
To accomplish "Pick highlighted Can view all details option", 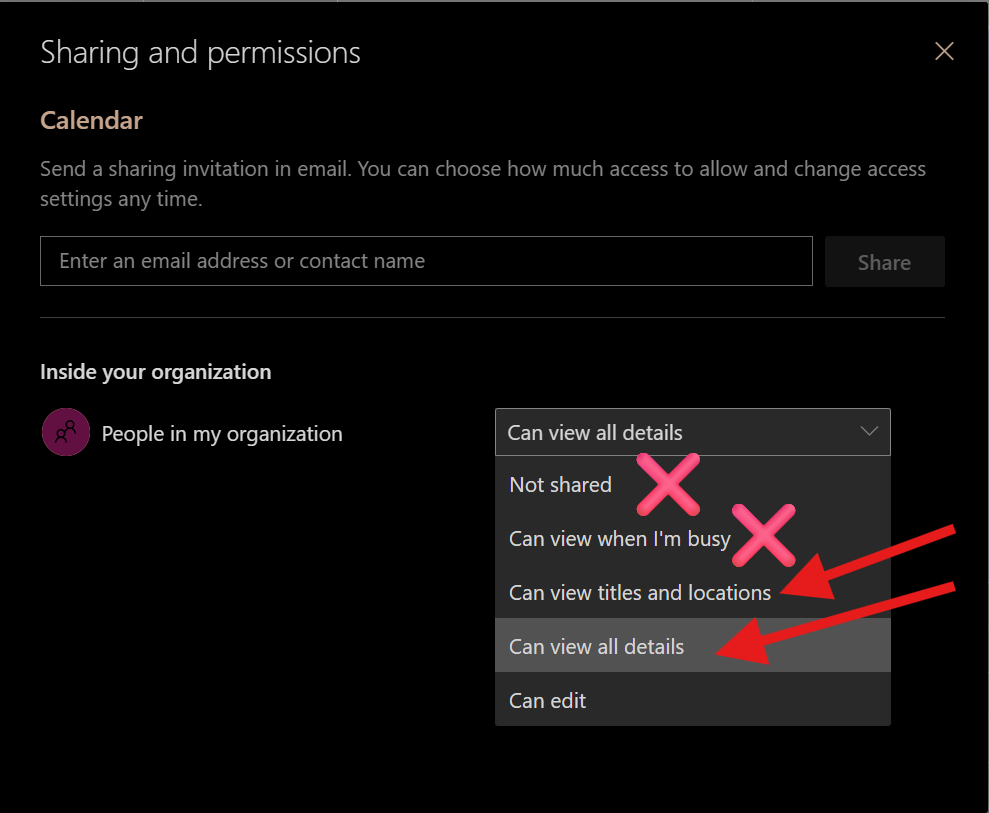I will (693, 646).
